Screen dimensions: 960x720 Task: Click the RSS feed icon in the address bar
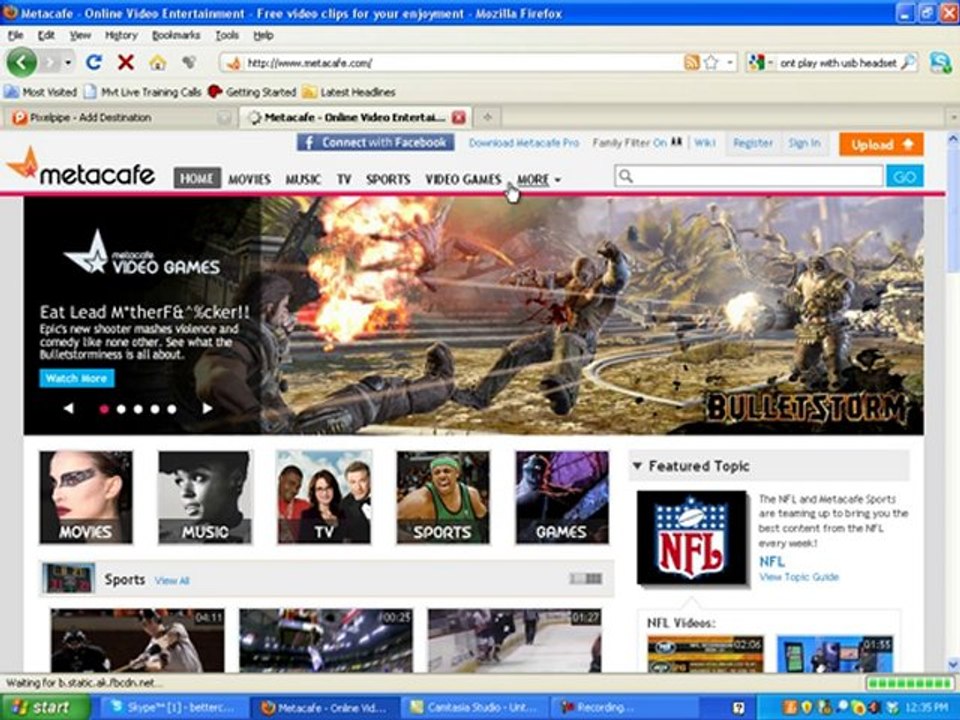click(x=691, y=62)
